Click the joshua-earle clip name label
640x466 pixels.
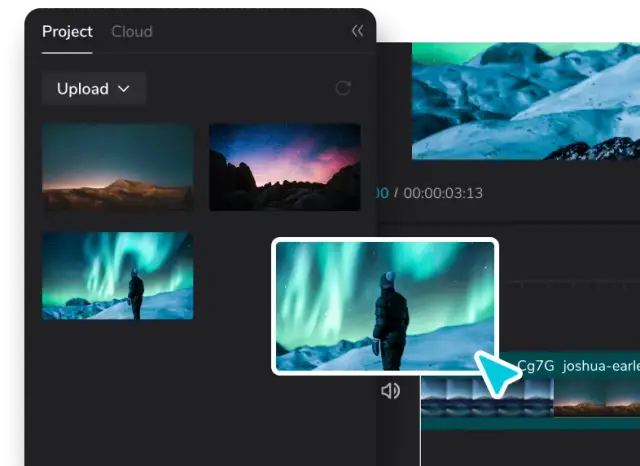(600, 365)
